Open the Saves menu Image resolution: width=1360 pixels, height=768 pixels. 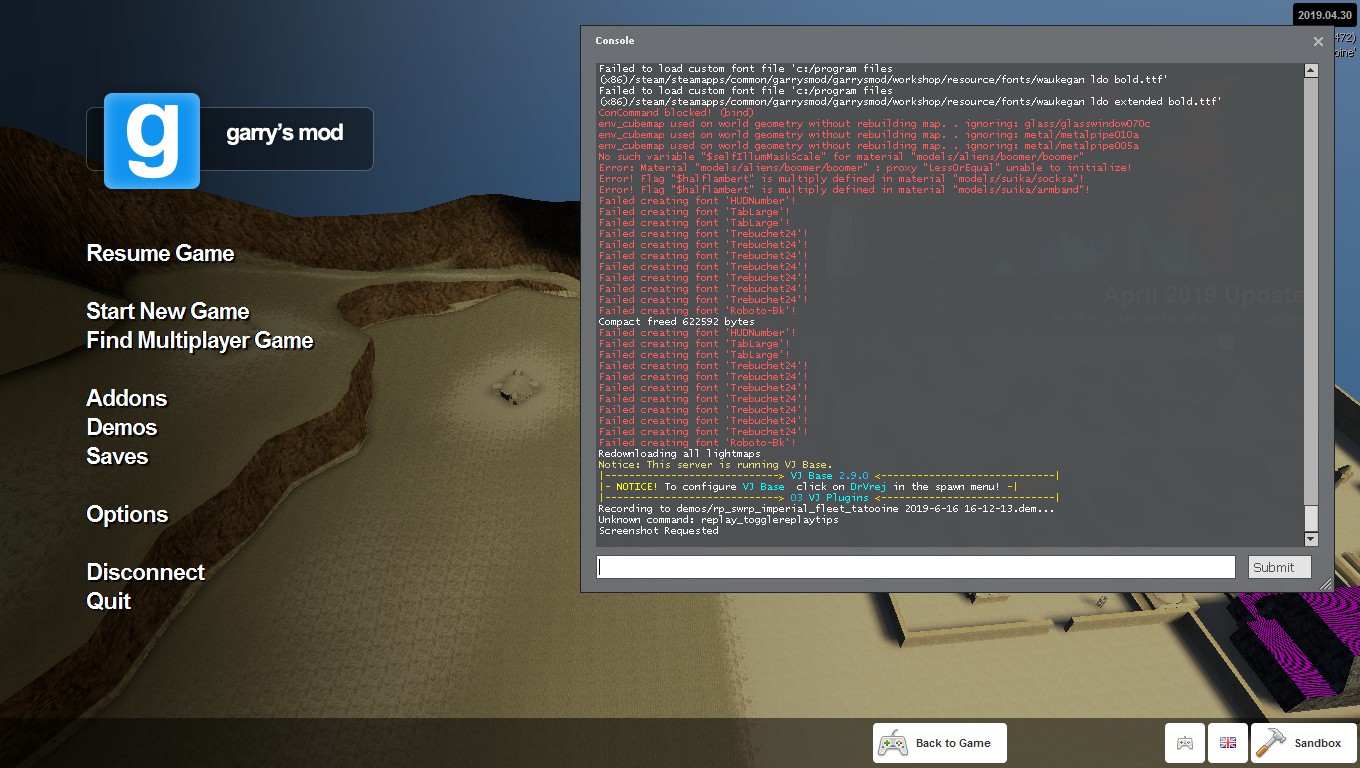tap(117, 456)
